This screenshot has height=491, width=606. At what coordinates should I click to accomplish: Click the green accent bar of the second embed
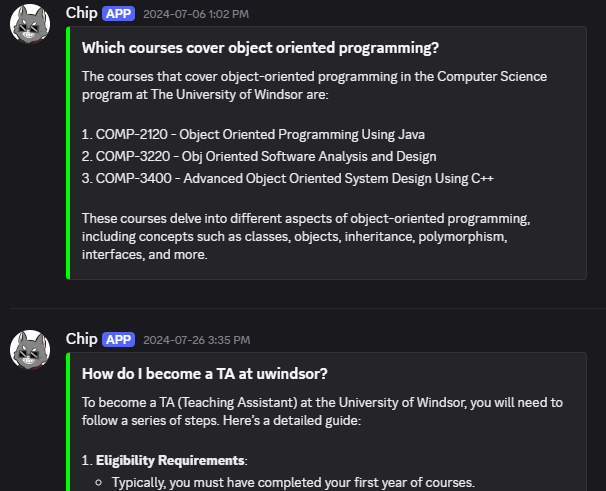tap(68, 421)
